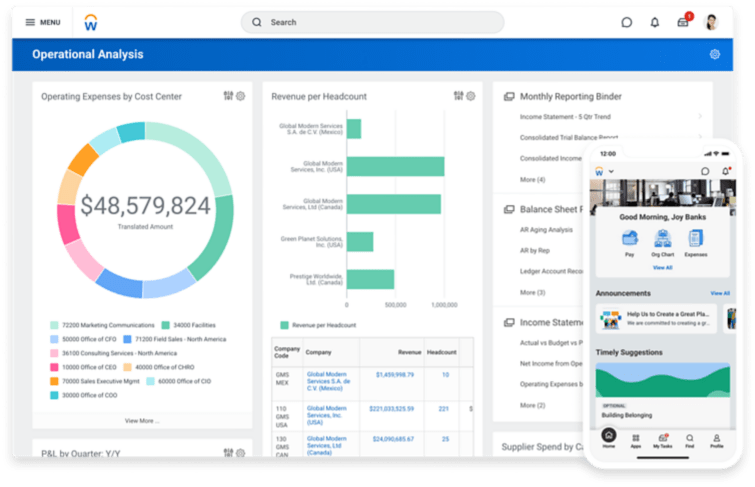Screen dimensions: 755x487
Task: Click the Revenue column header
Action: (x=409, y=352)
